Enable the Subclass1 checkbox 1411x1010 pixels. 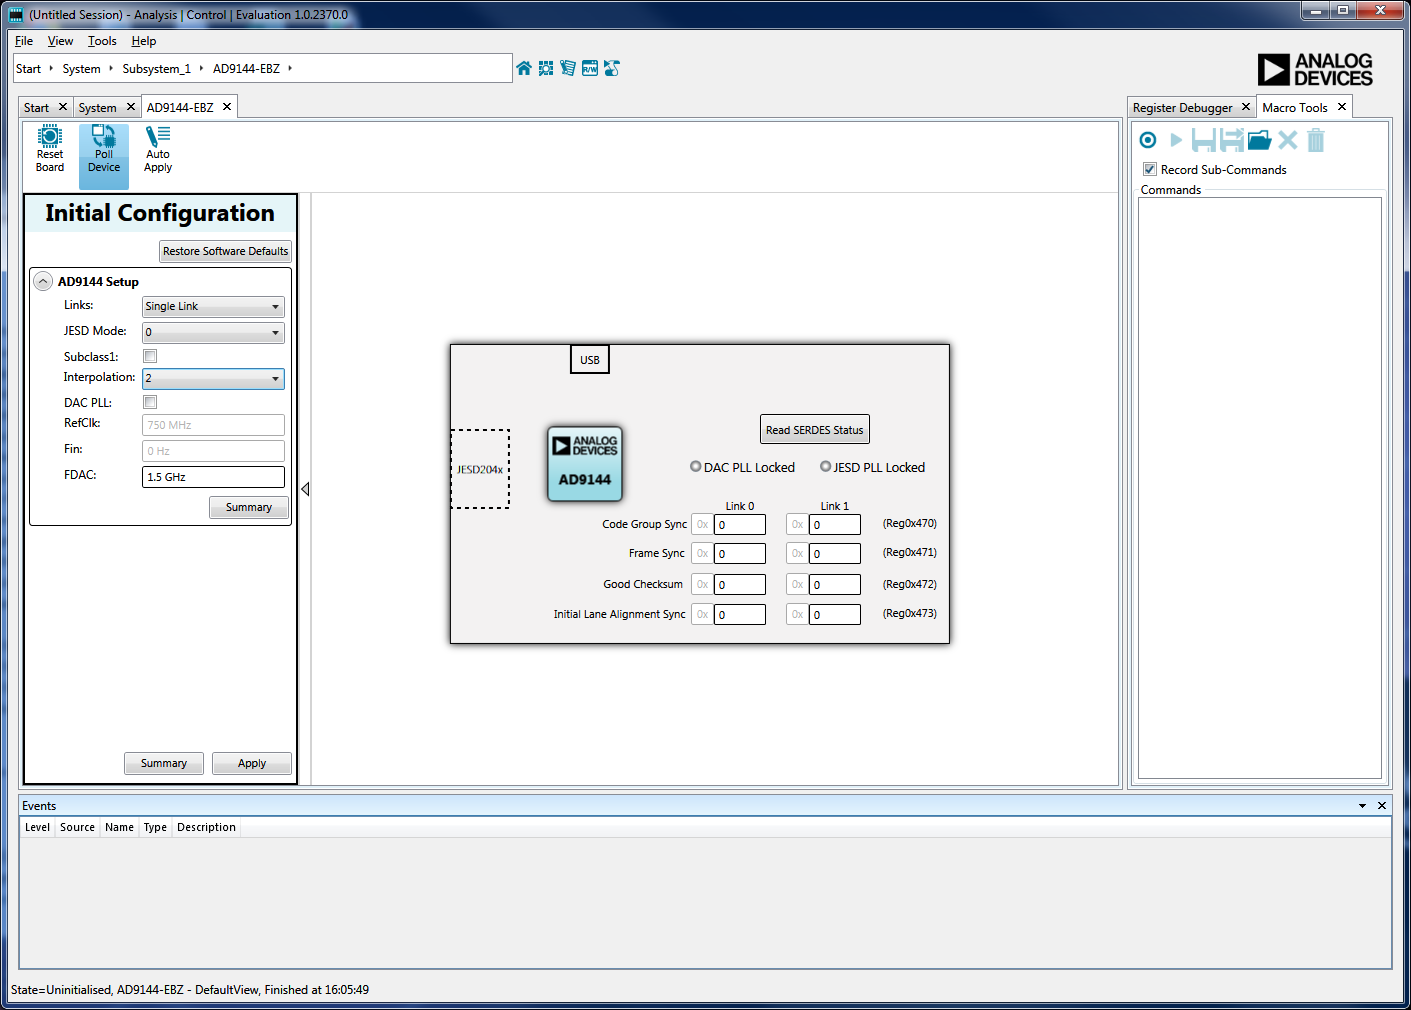(x=150, y=356)
